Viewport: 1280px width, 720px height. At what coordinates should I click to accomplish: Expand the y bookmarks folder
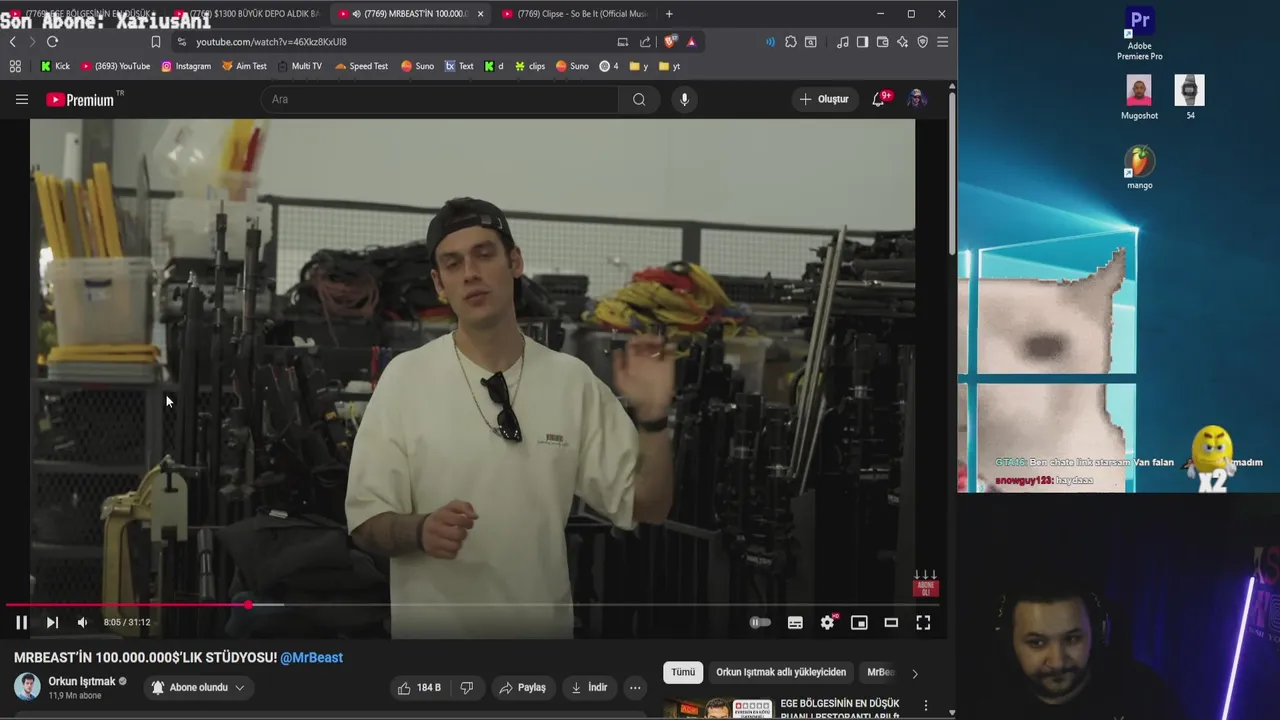(x=639, y=66)
